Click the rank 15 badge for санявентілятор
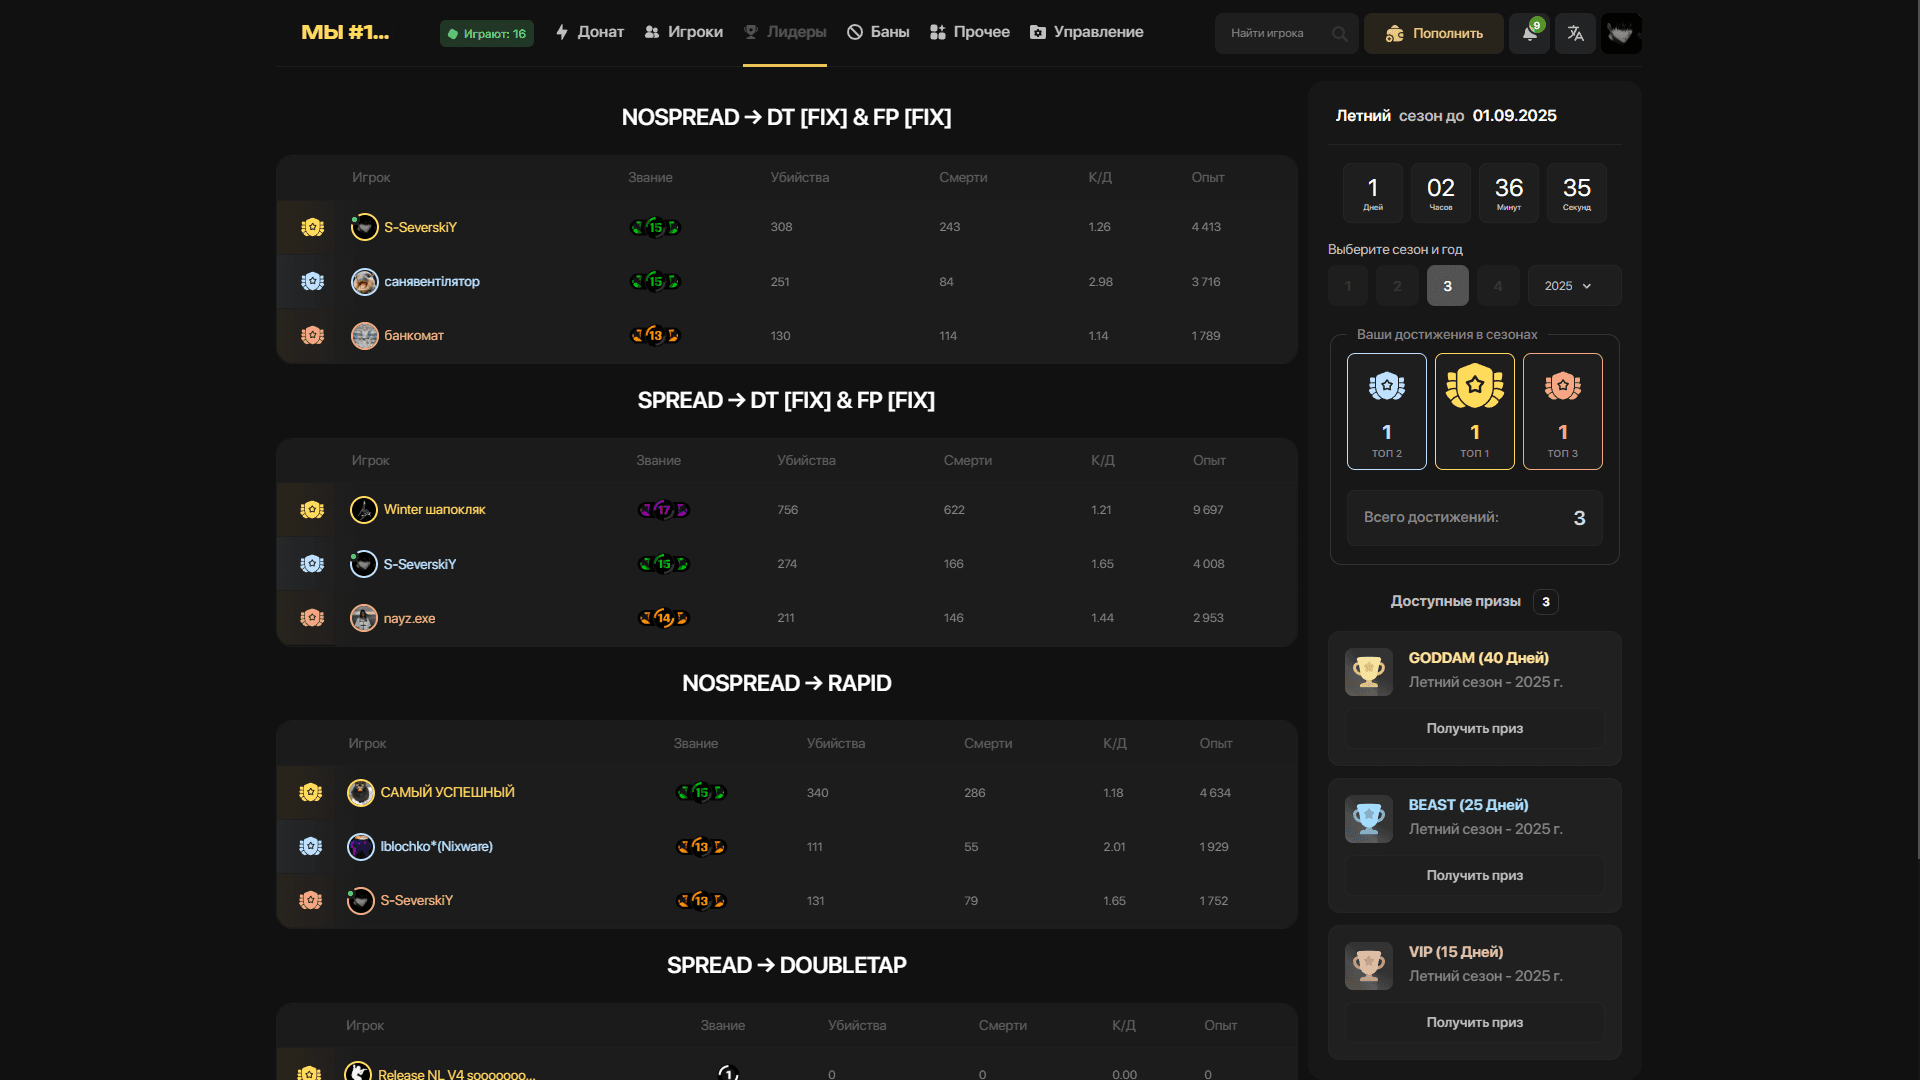The image size is (1920, 1080). coord(655,281)
